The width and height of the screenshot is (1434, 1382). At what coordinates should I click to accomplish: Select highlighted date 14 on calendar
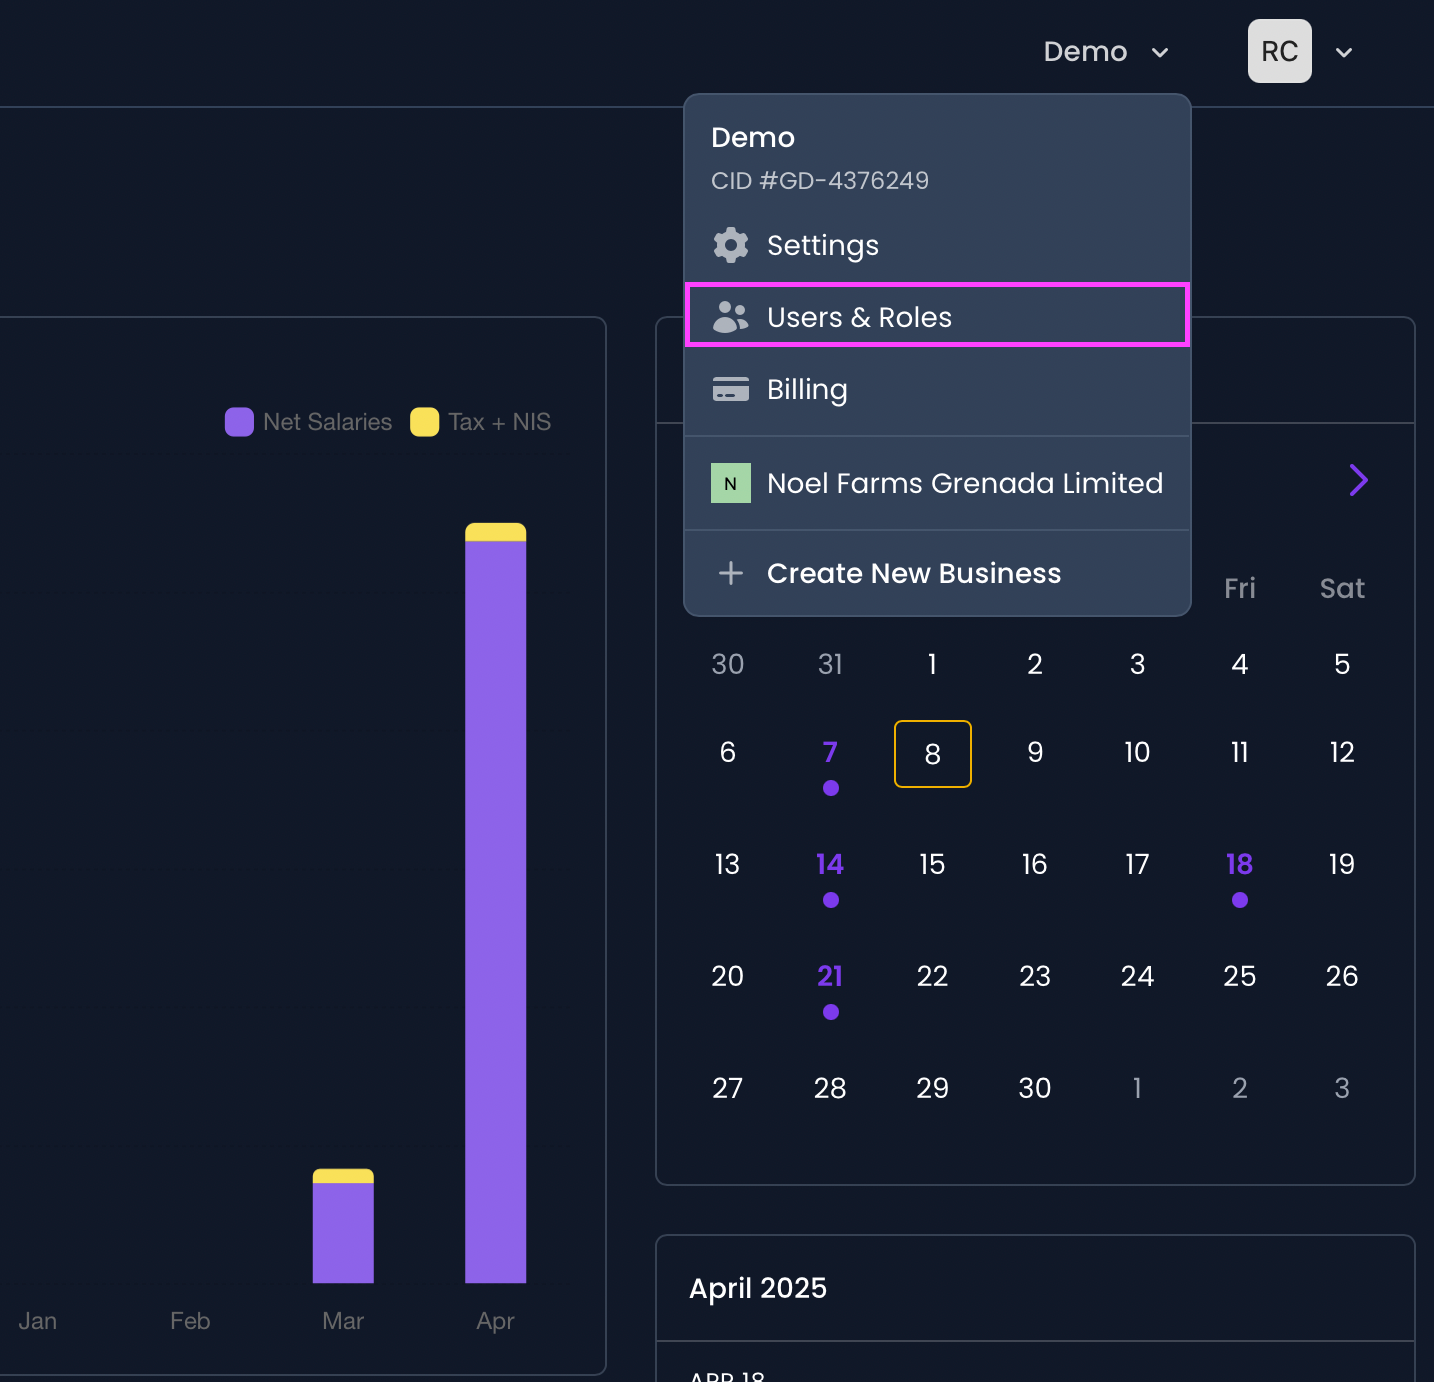point(830,864)
